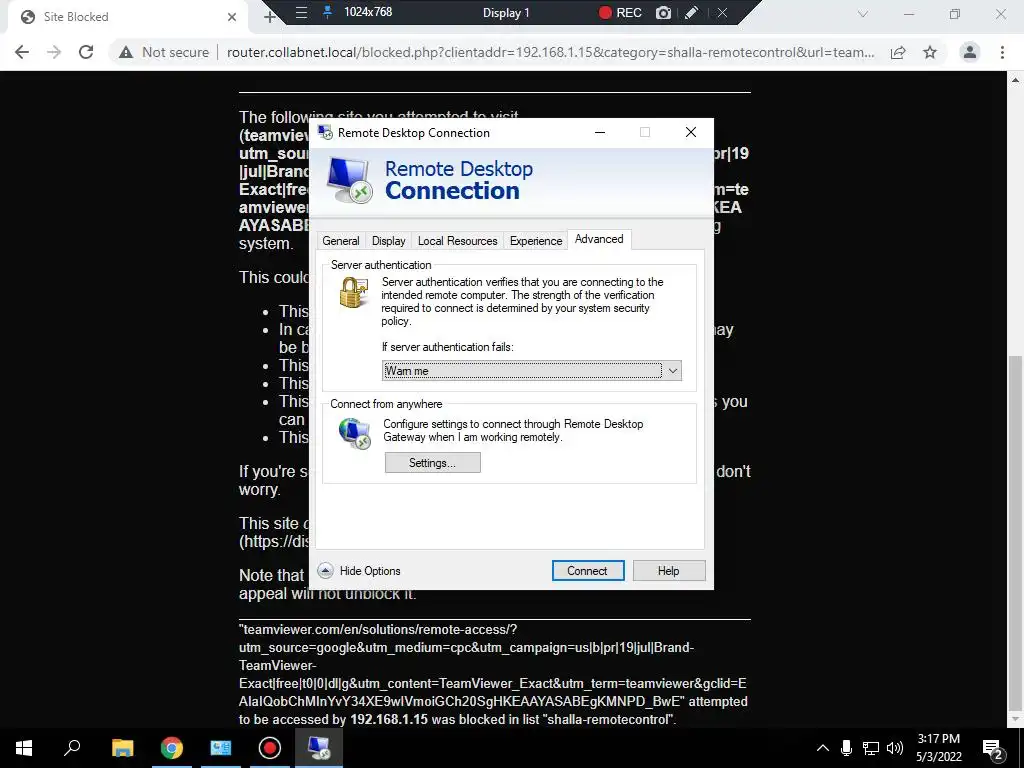Share this page via Chrome share icon
The width and height of the screenshot is (1024, 768).
tap(899, 52)
